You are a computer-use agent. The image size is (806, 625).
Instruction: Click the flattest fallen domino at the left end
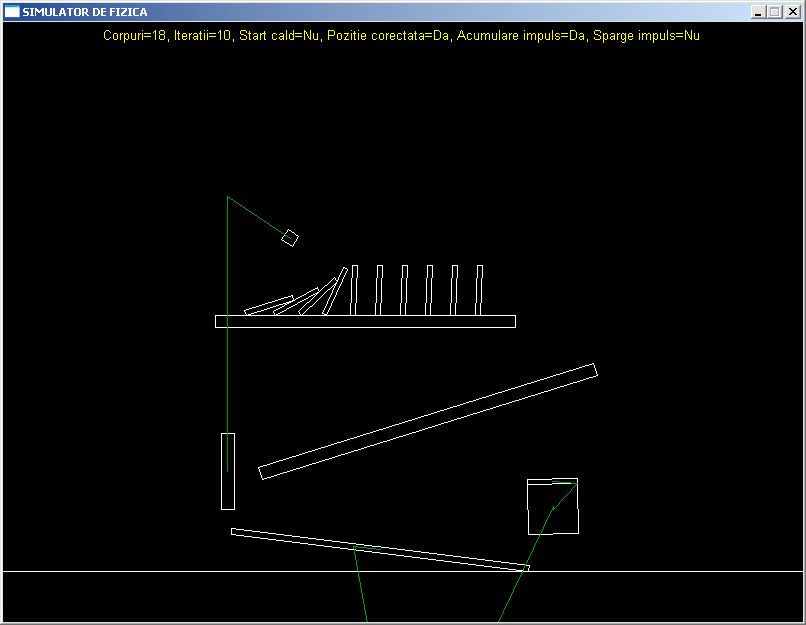click(x=269, y=305)
